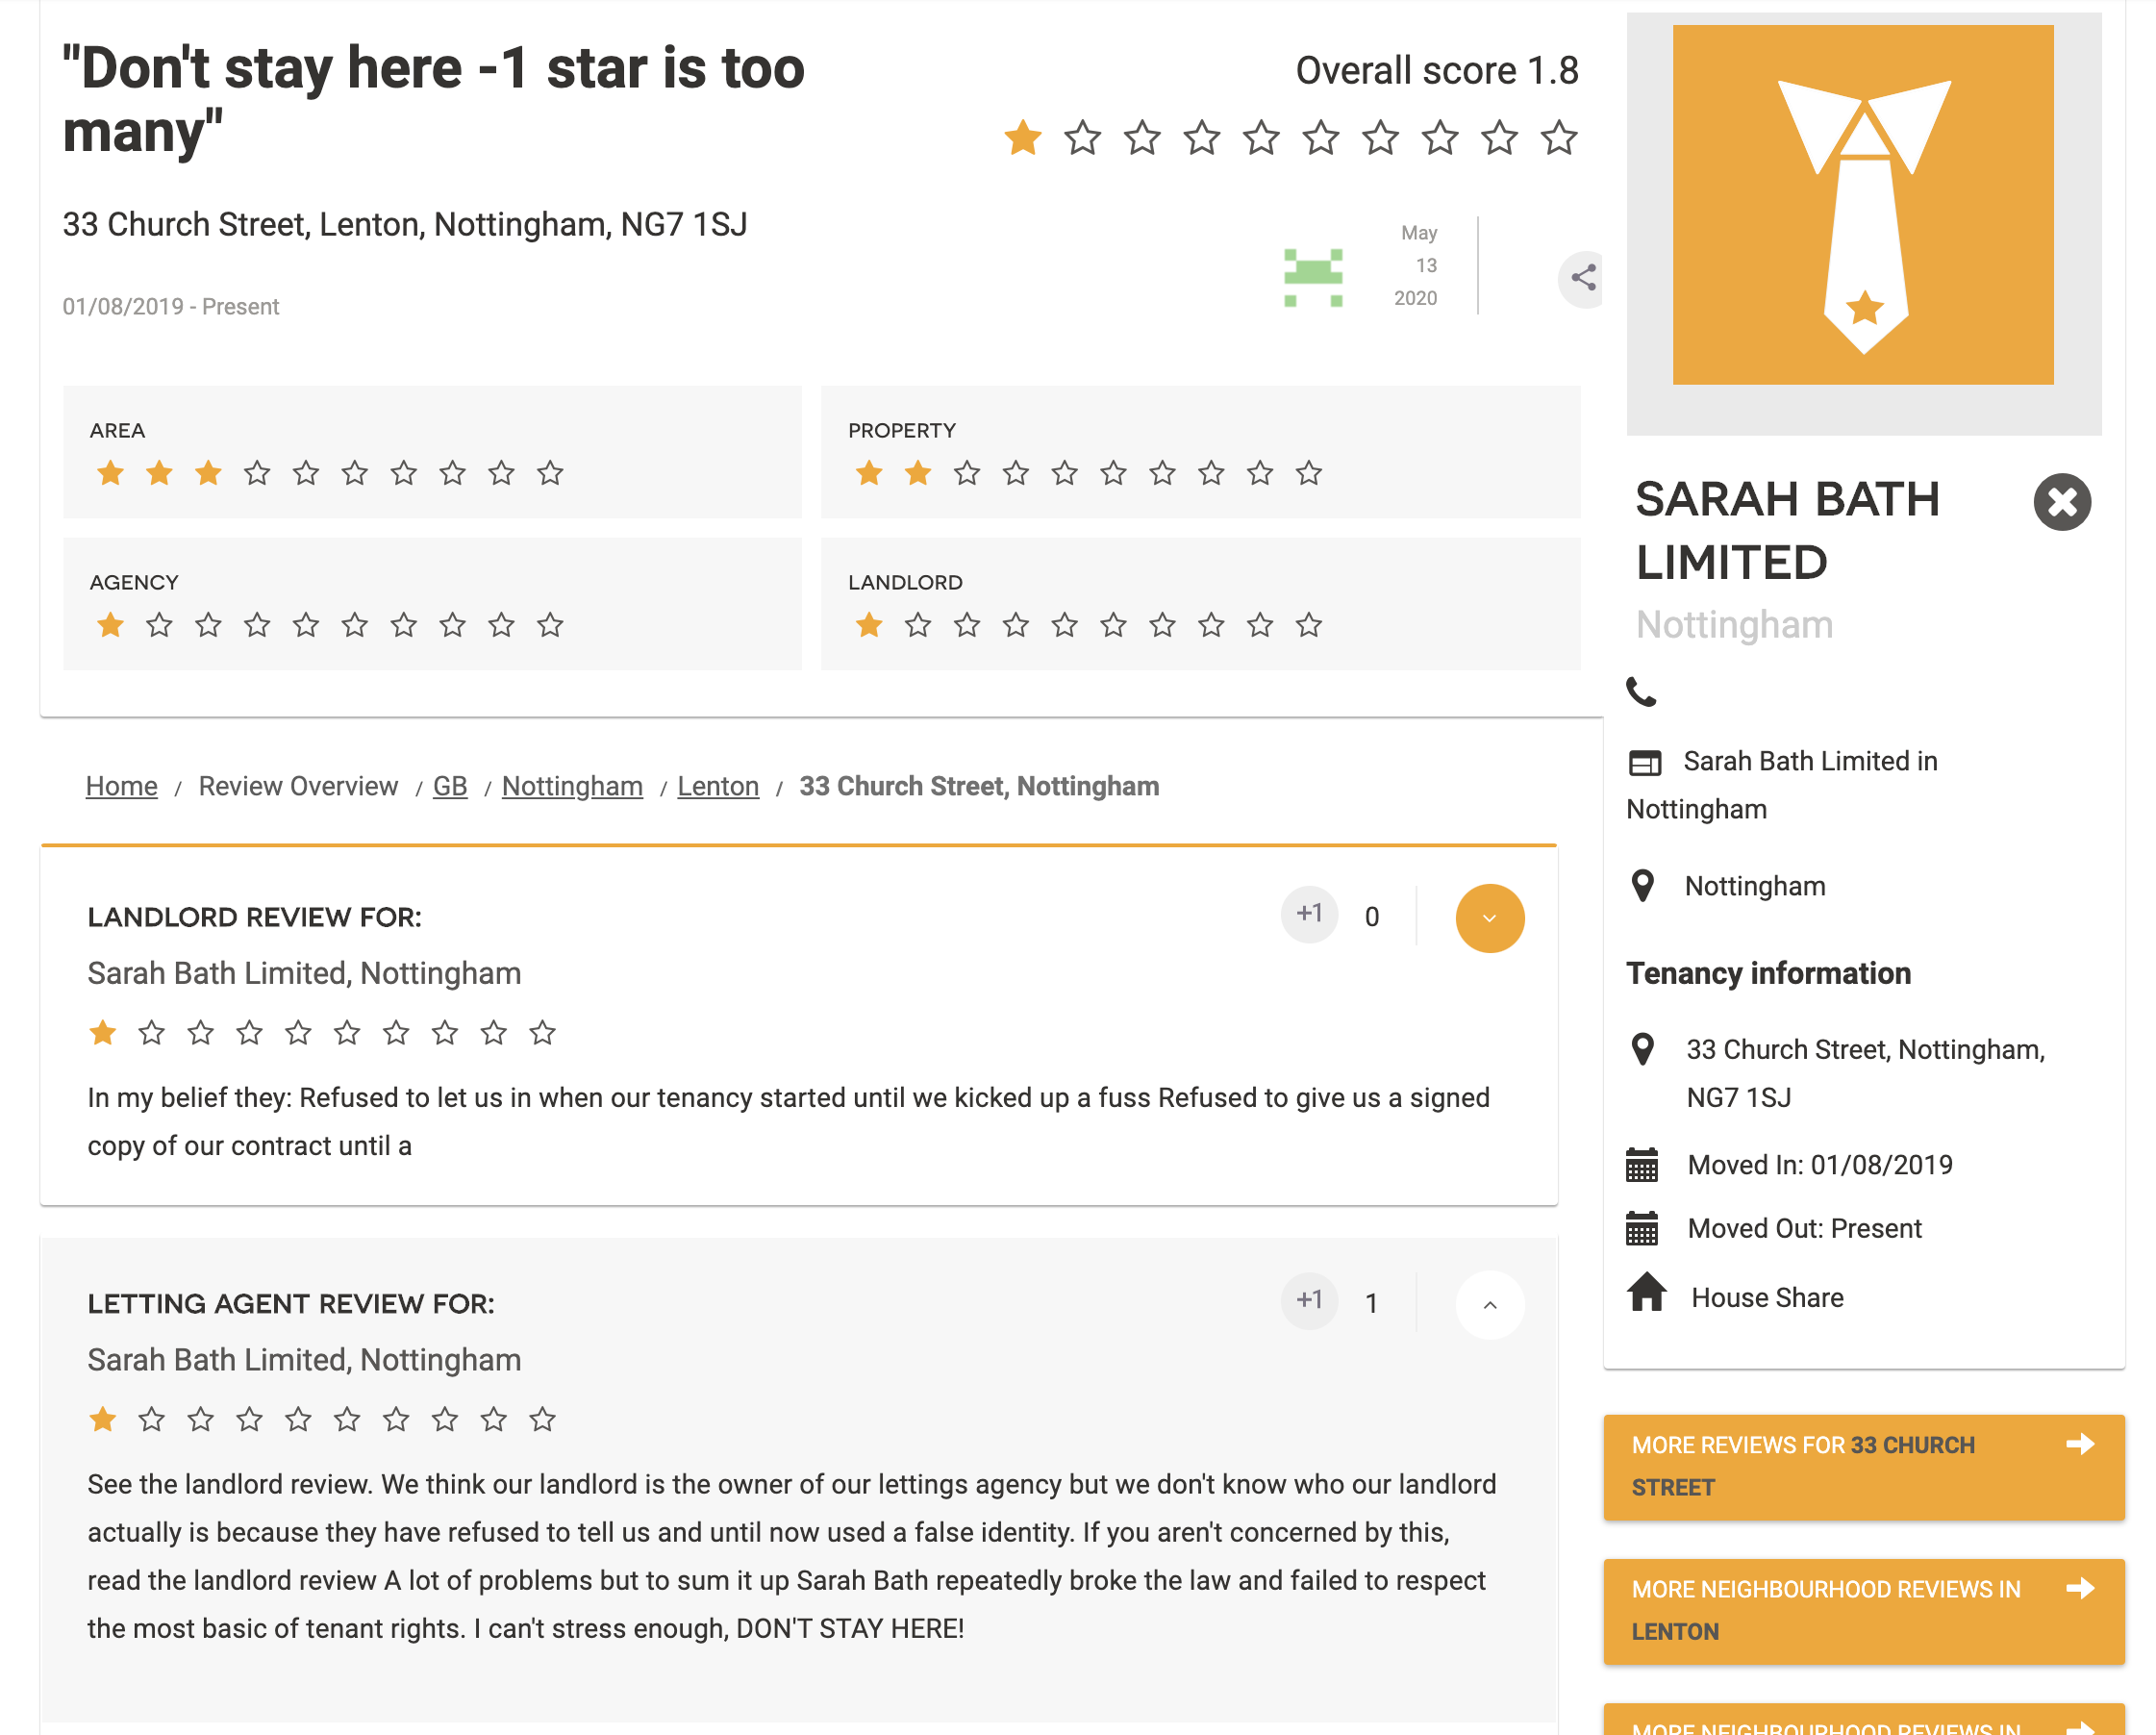This screenshot has height=1735, width=2156.
Task: Click the orange tie logo thumbnail
Action: pos(1862,205)
